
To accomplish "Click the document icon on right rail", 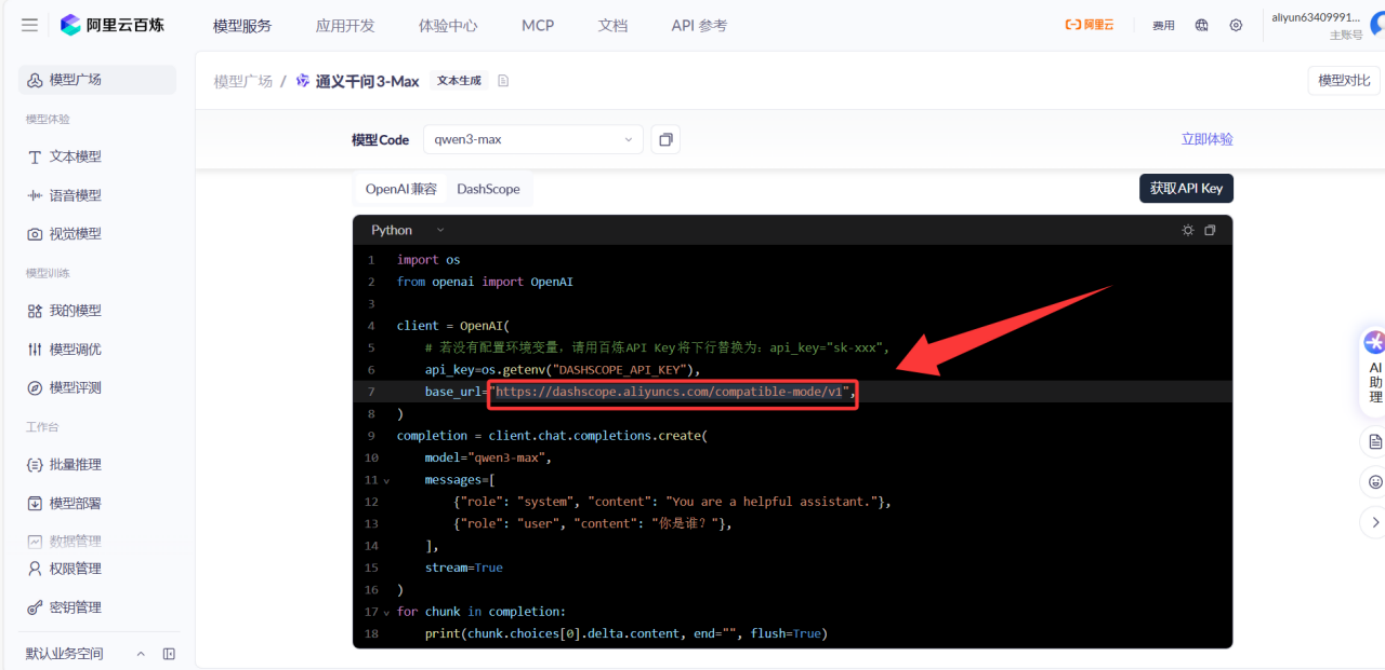I will pos(1376,442).
